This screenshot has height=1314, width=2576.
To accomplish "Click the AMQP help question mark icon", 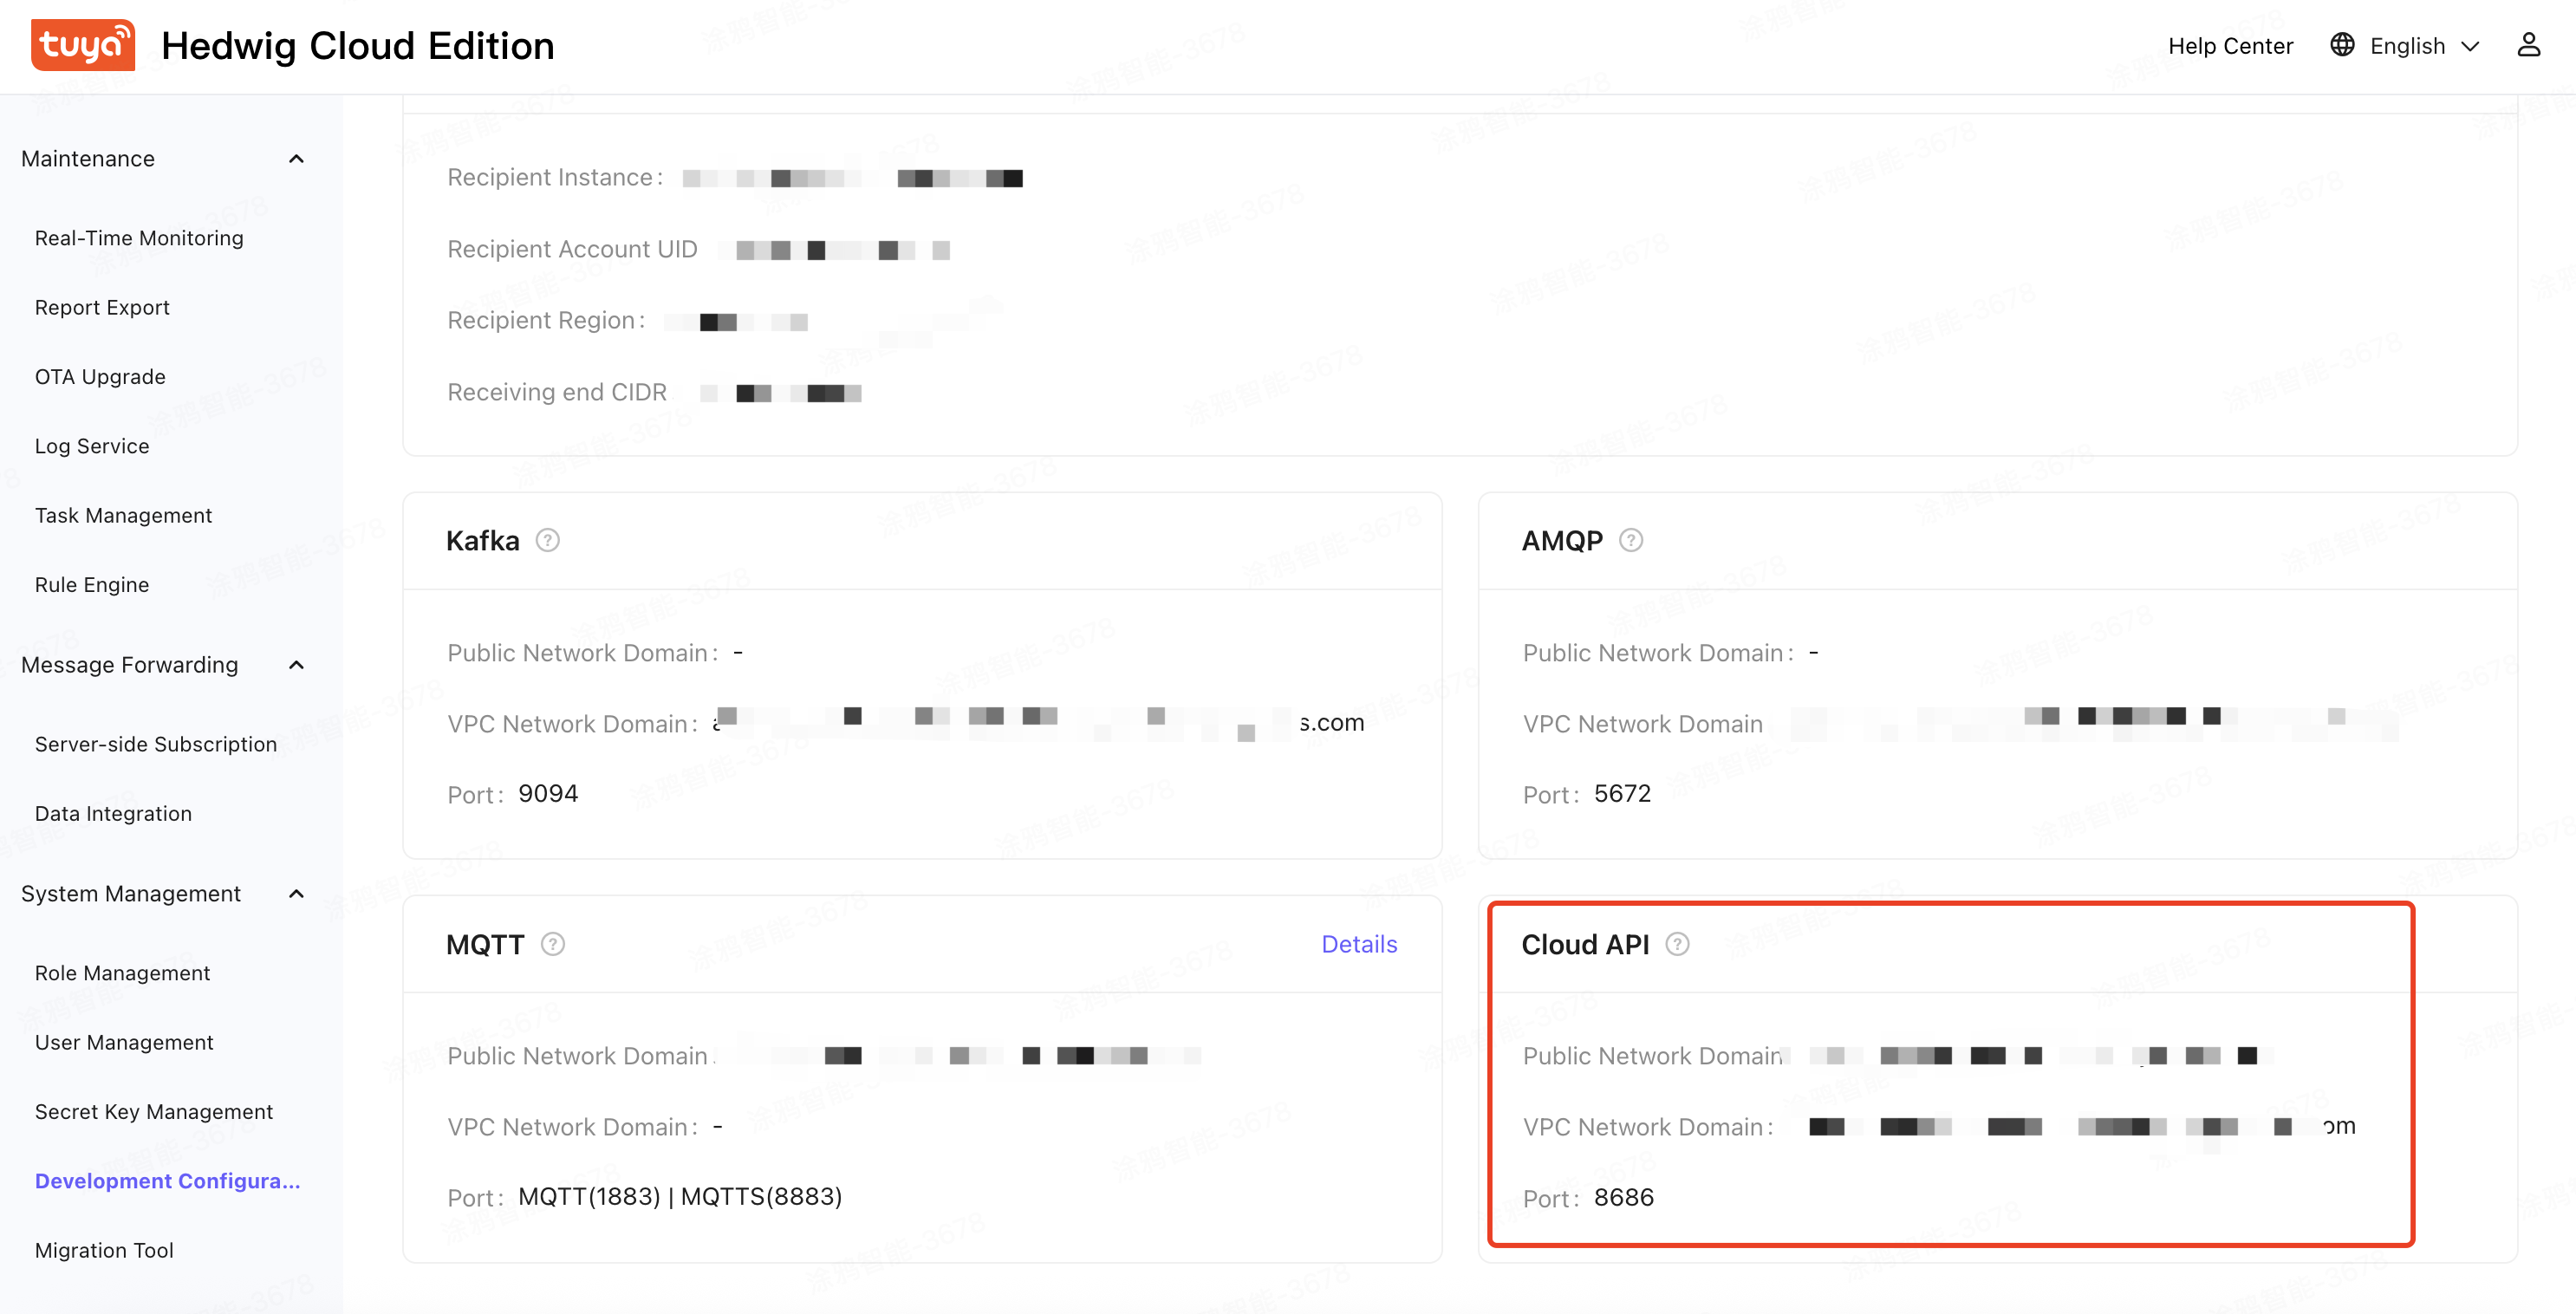I will (1631, 540).
